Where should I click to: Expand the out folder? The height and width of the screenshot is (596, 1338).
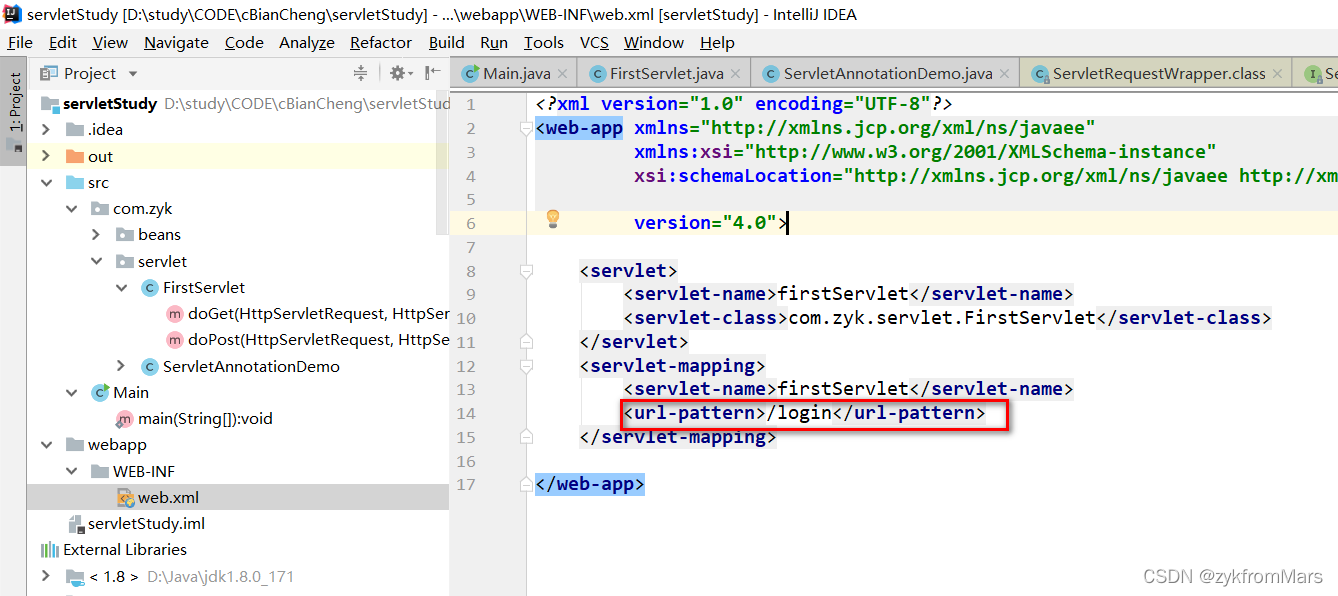coord(46,156)
